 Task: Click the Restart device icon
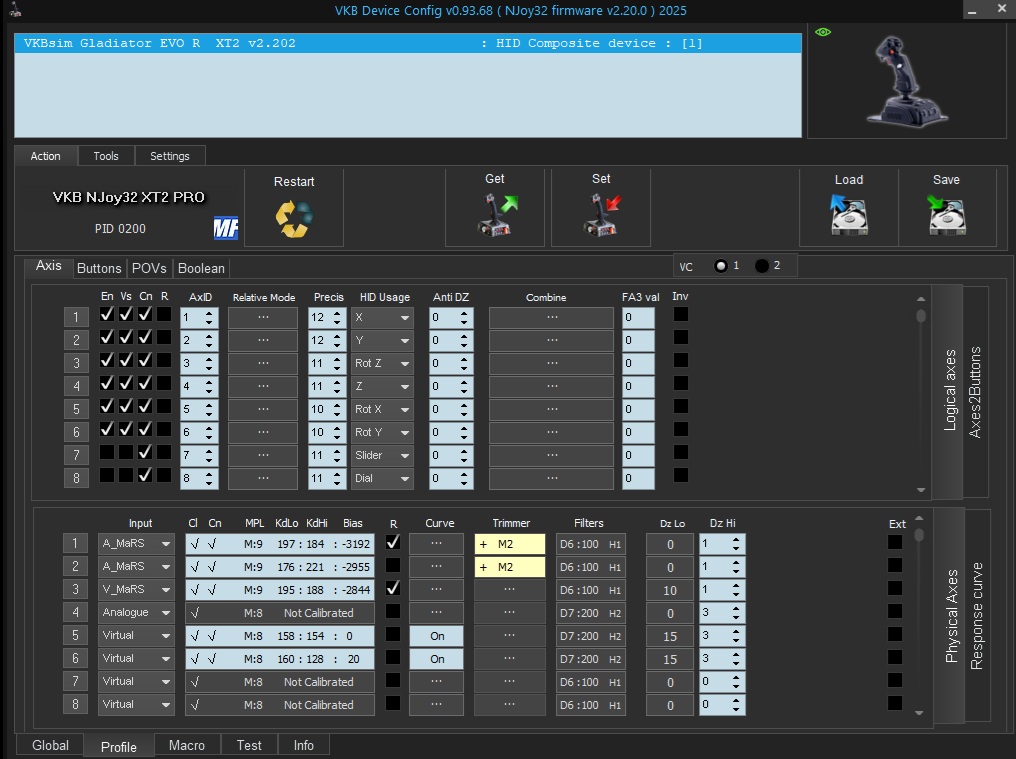(294, 219)
